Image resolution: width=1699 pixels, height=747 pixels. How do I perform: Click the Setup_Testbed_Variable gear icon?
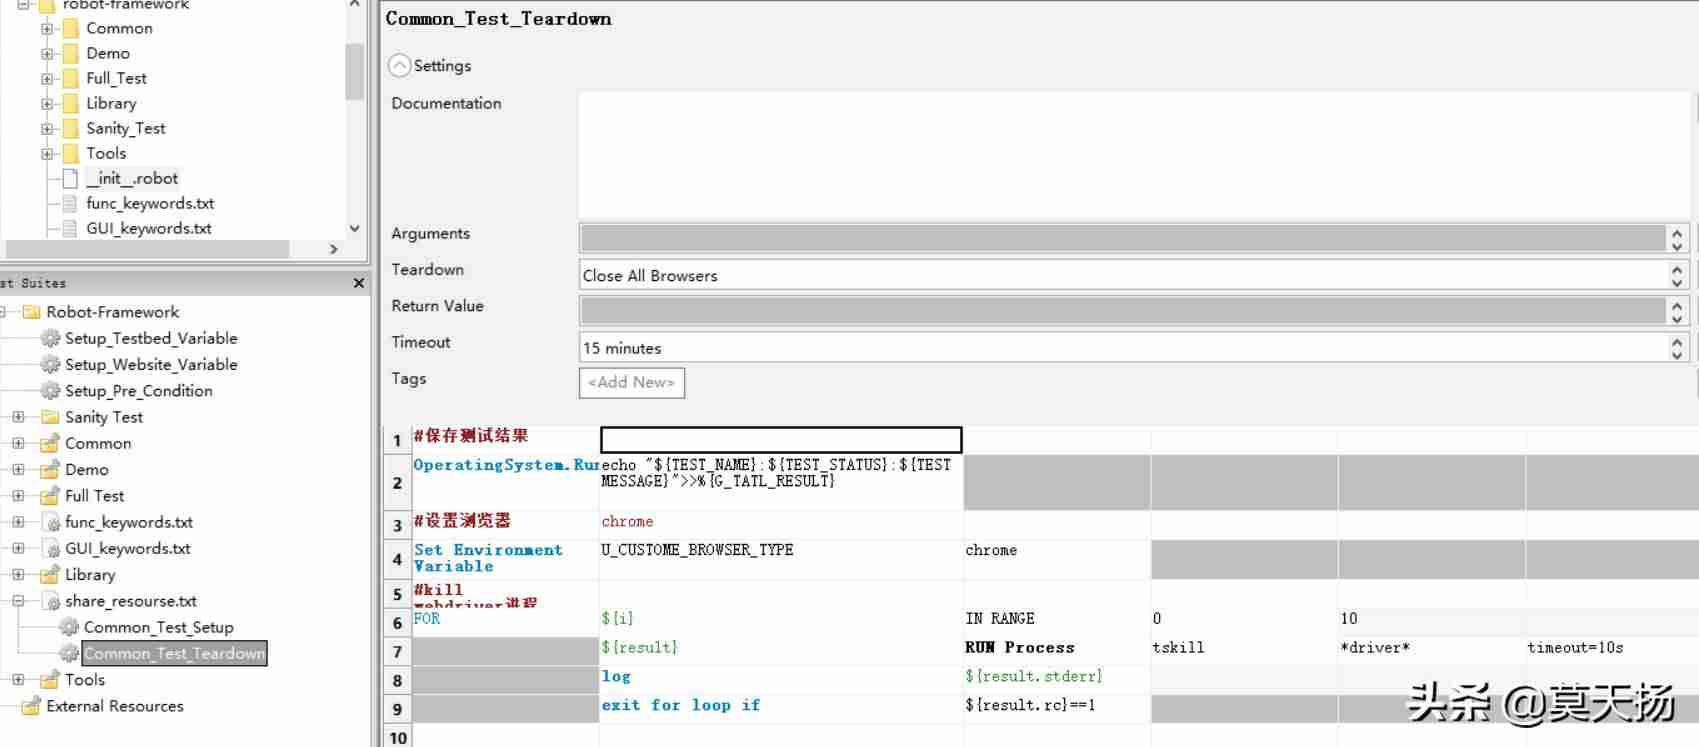pos(50,338)
